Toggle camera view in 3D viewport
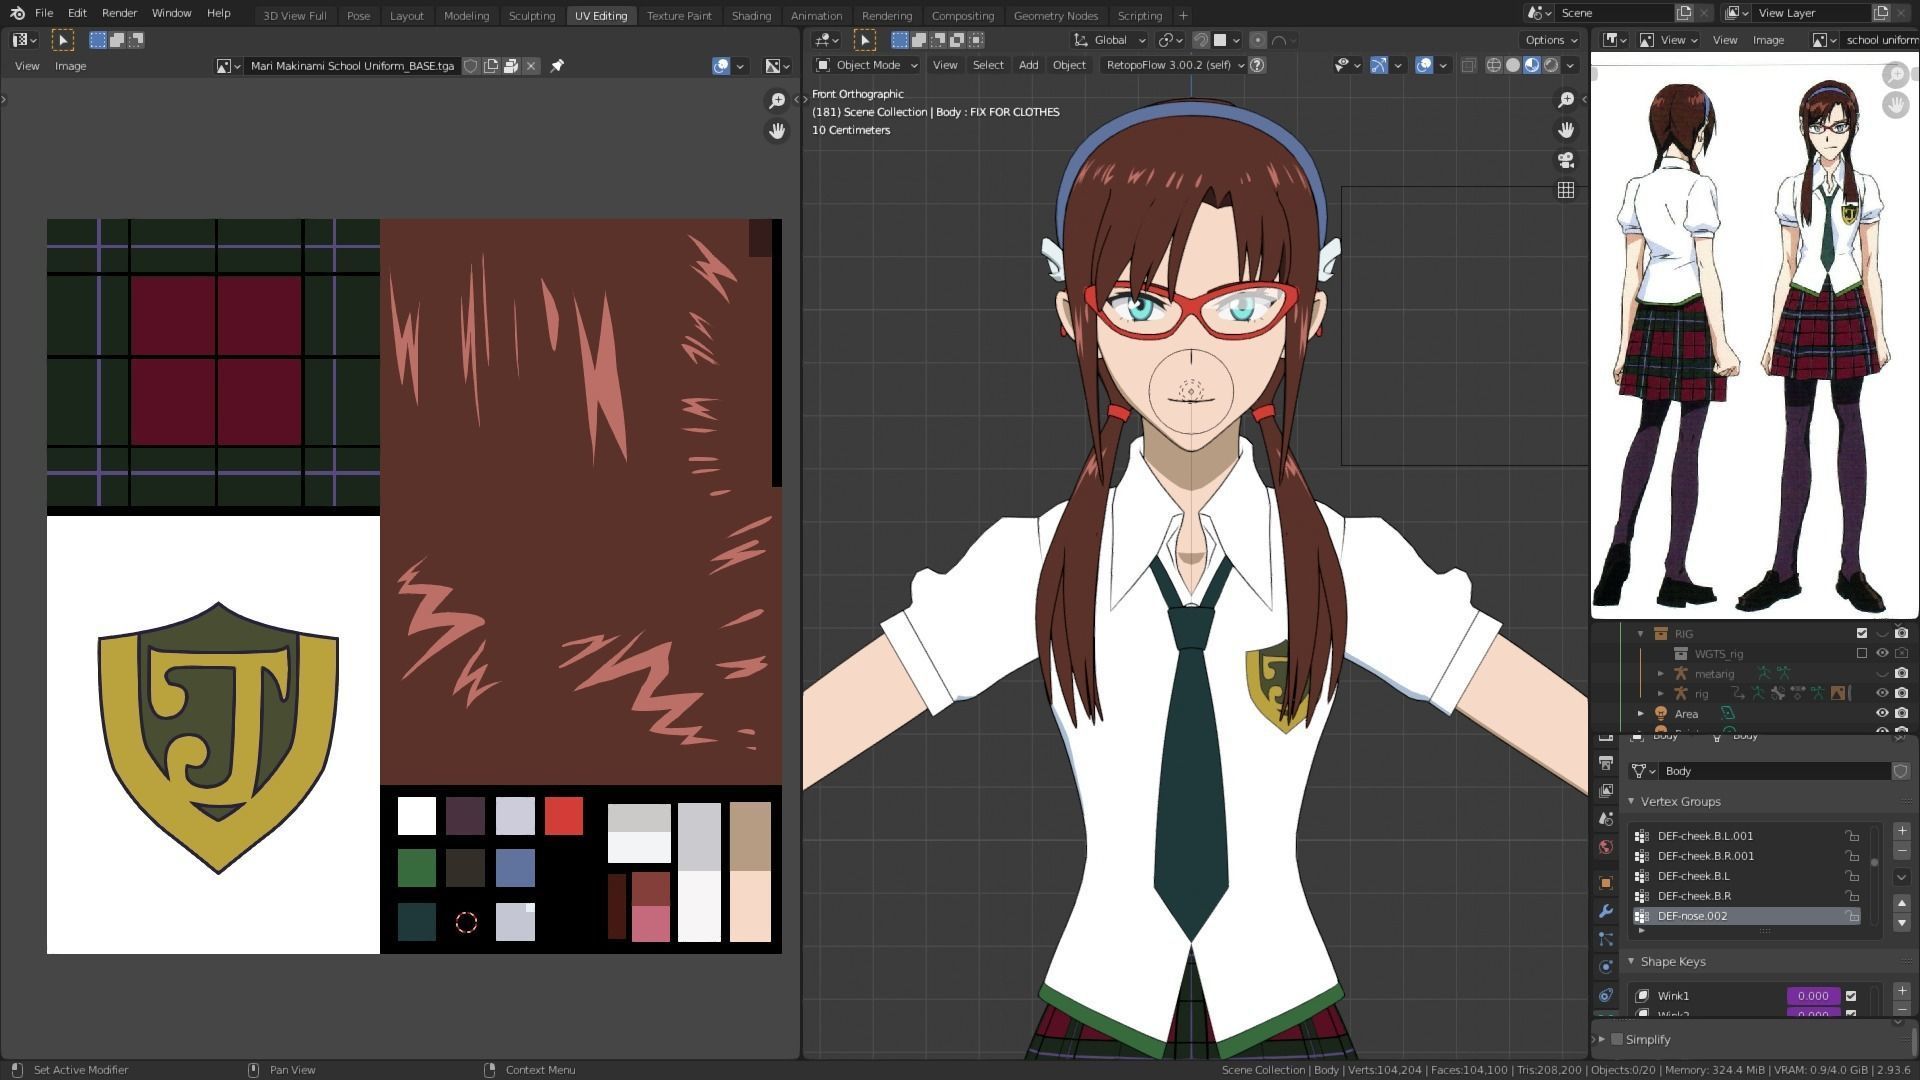The width and height of the screenshot is (1920, 1080). pos(1566,160)
